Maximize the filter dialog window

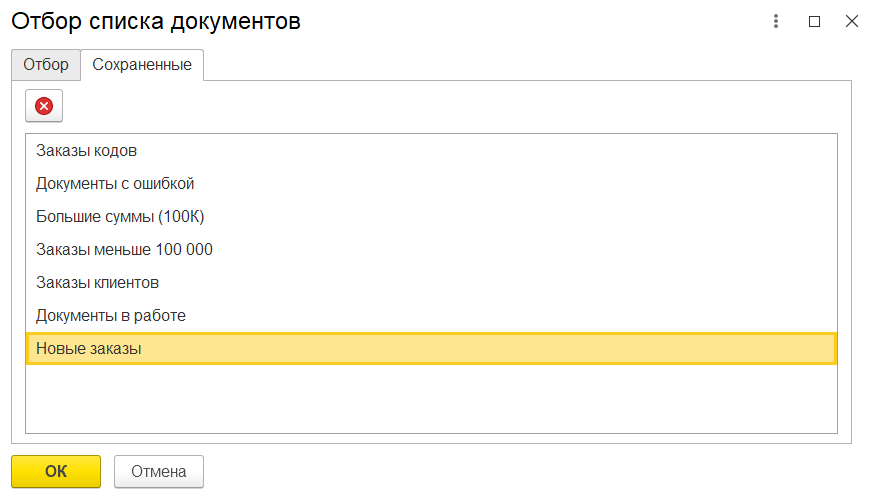click(814, 21)
